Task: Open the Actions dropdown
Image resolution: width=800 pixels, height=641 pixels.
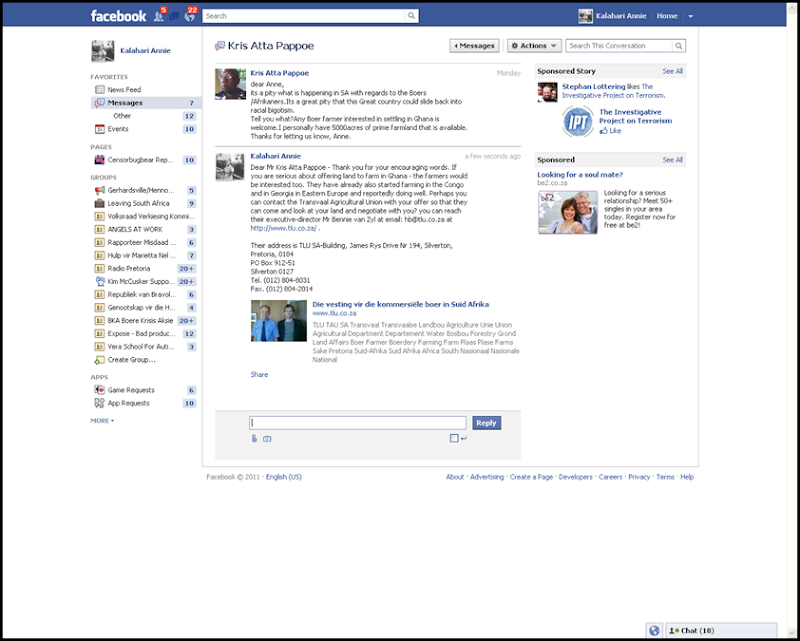Action: (534, 46)
